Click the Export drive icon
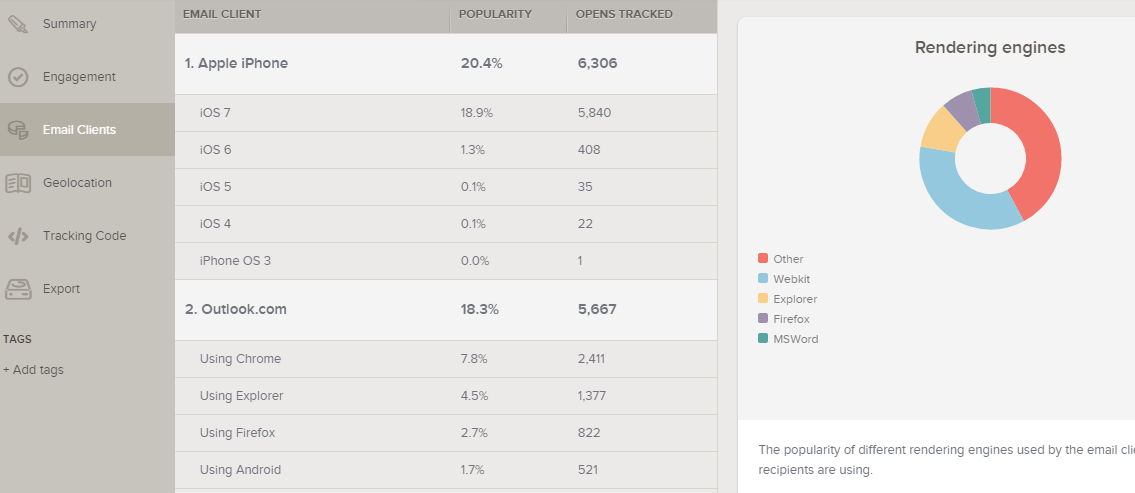1135x493 pixels. point(17,289)
